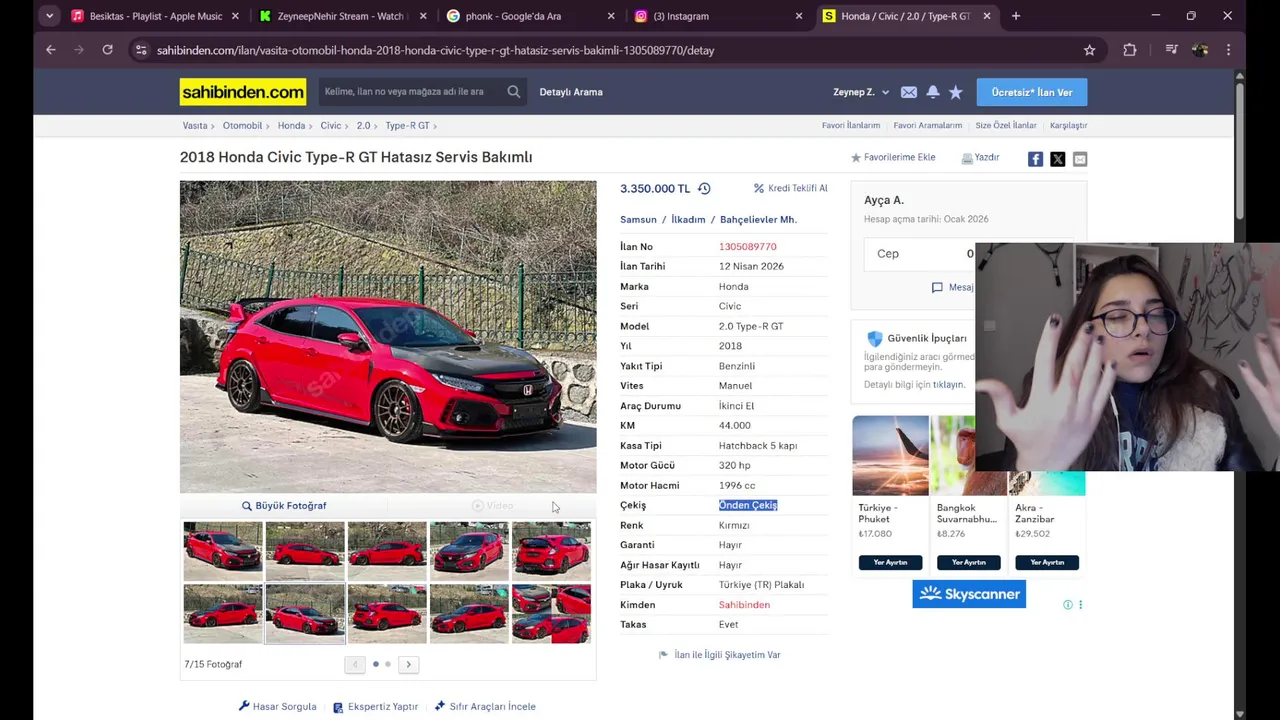Viewport: 1280px width, 720px height.
Task: Click the ilan number 1305089770
Action: point(747,247)
